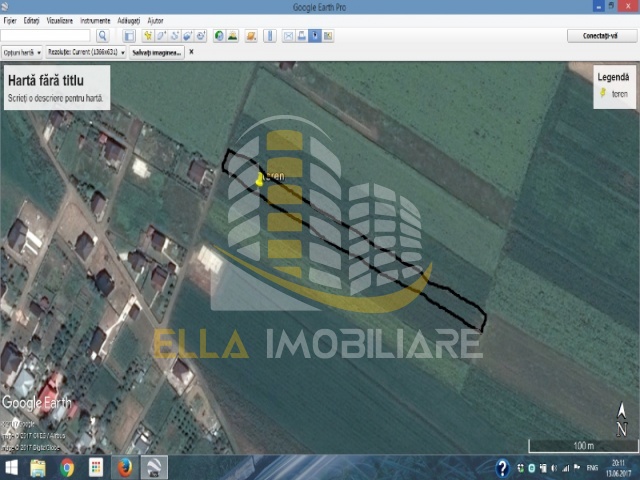This screenshot has height=480, width=640.
Task: Open the Instrumente menu
Action: click(x=95, y=20)
